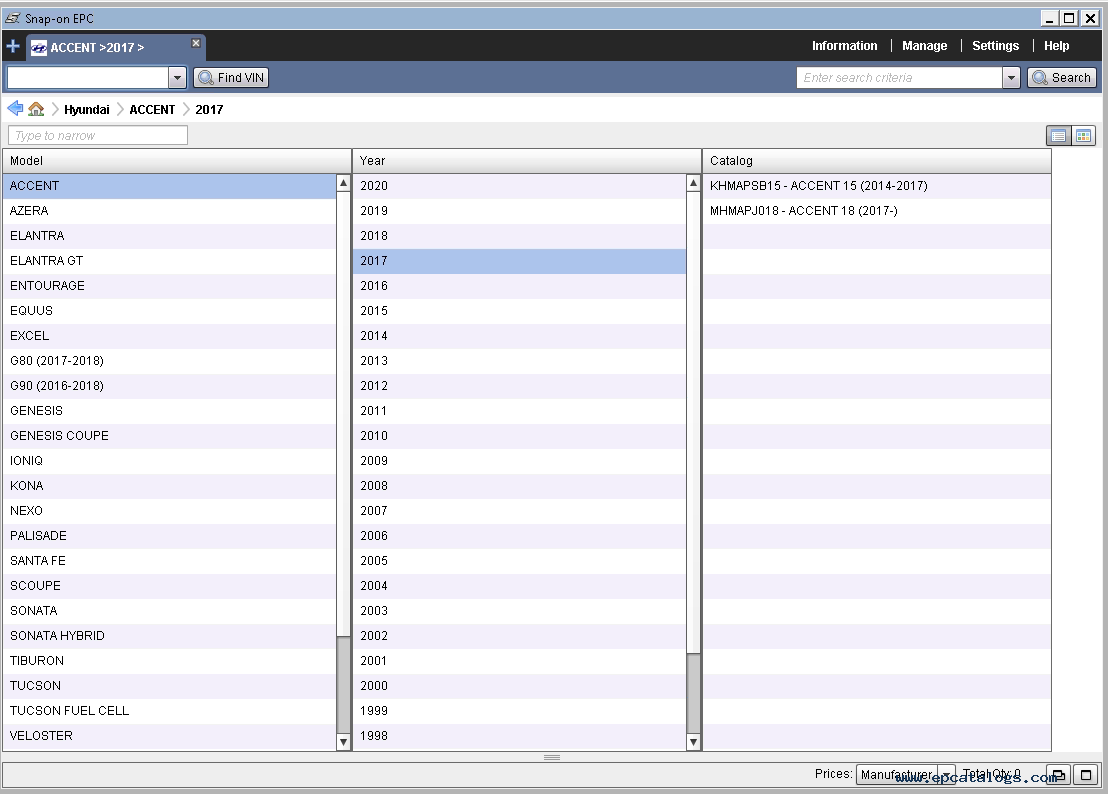Open the Manage menu

(924, 46)
